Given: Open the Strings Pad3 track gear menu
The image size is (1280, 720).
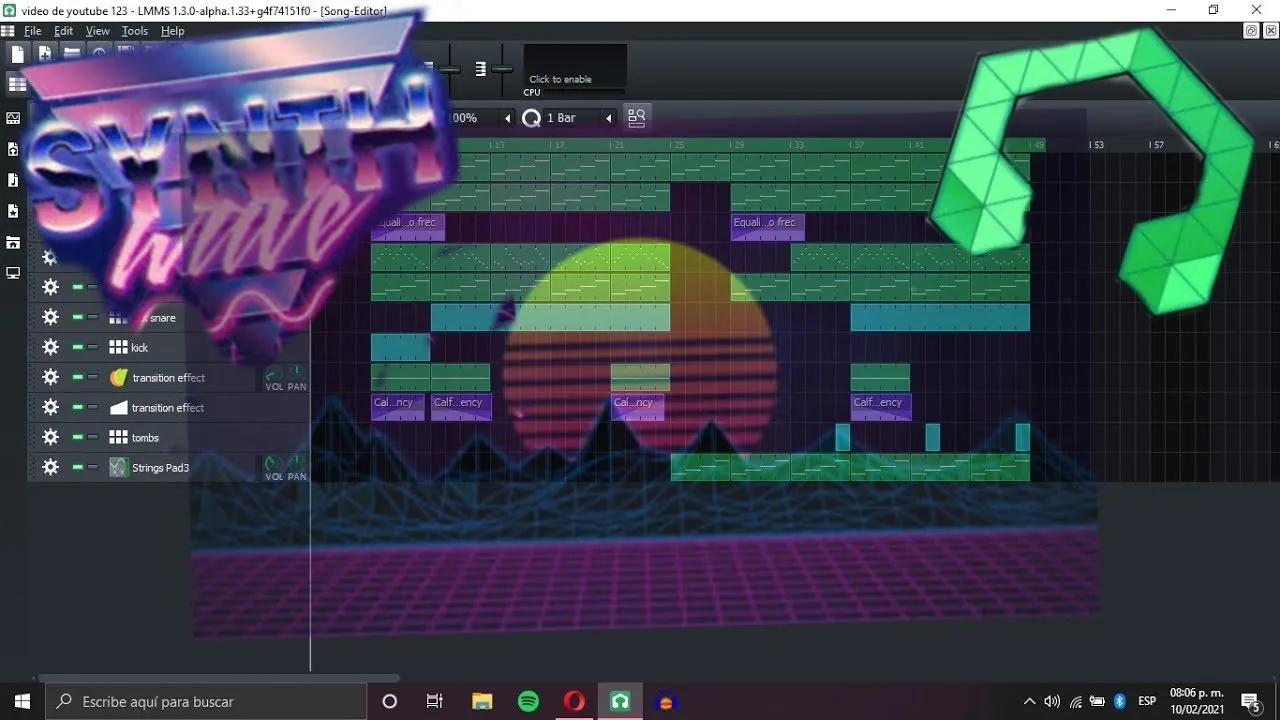Looking at the screenshot, I should click(x=50, y=467).
